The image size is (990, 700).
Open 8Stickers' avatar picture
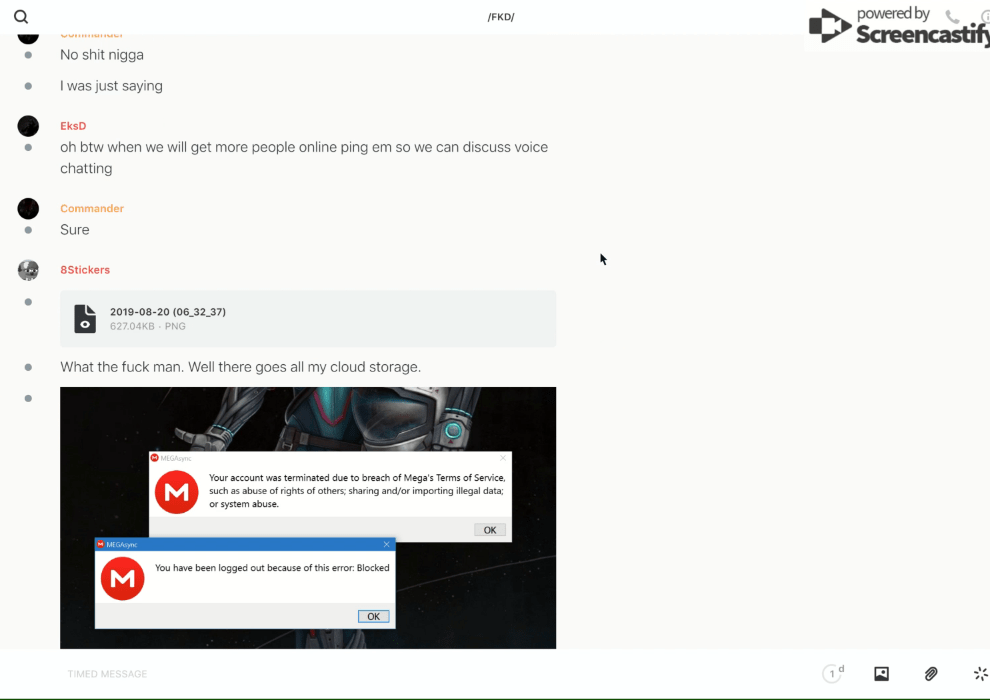pyautogui.click(x=28, y=270)
